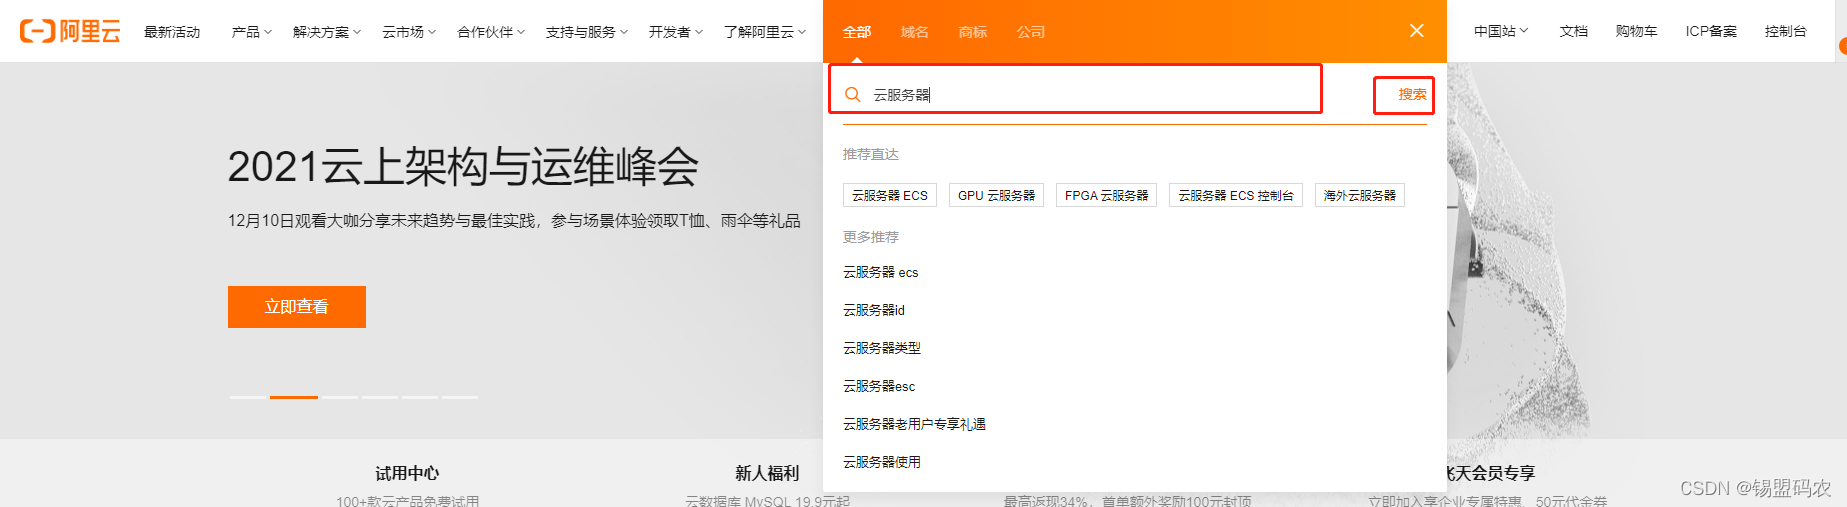1847x507 pixels.
Task: Open the 试用中心 section
Action: 407,473
